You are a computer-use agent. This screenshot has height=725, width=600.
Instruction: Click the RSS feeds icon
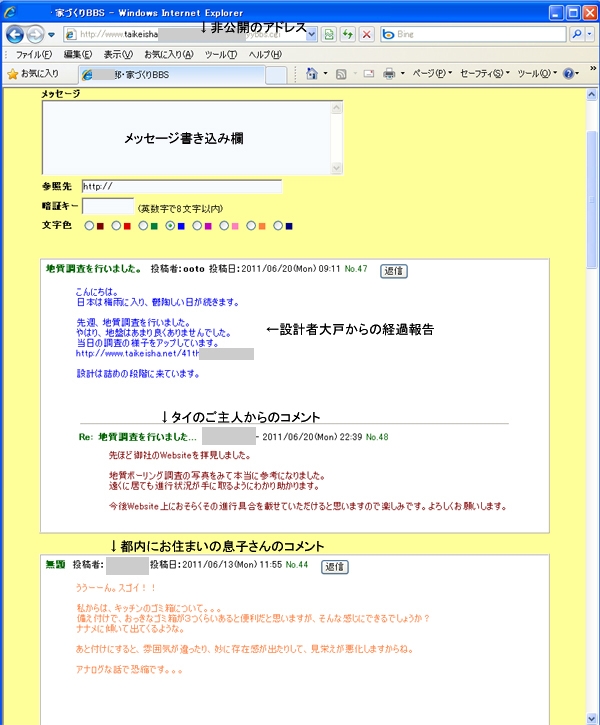[341, 74]
